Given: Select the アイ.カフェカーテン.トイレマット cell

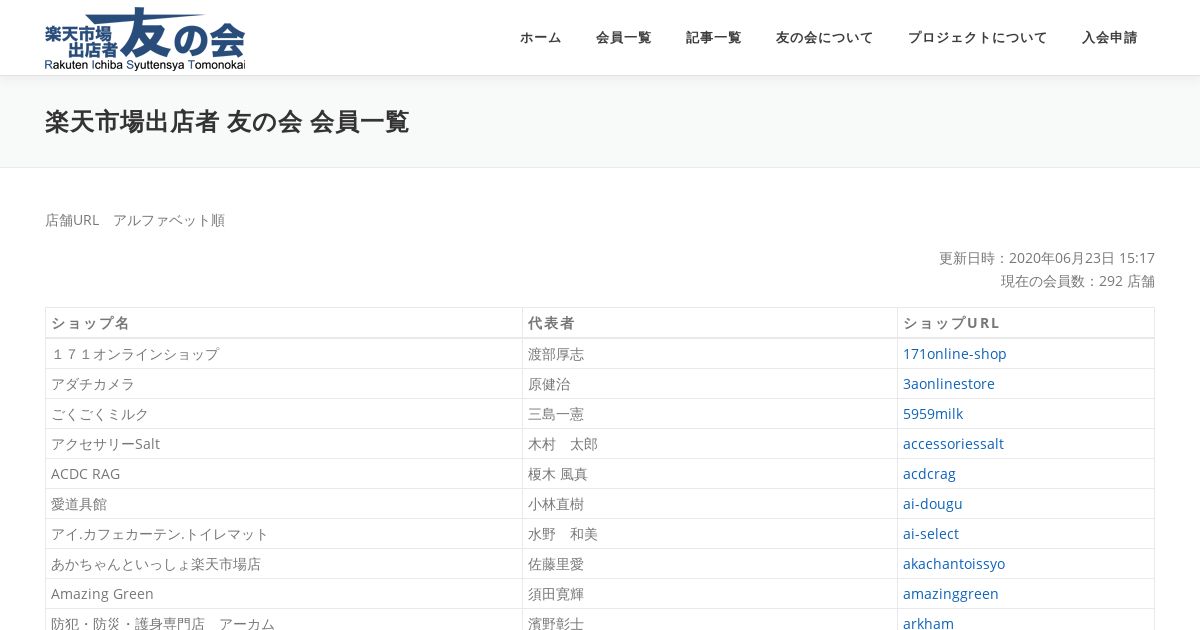Looking at the screenshot, I should [284, 534].
